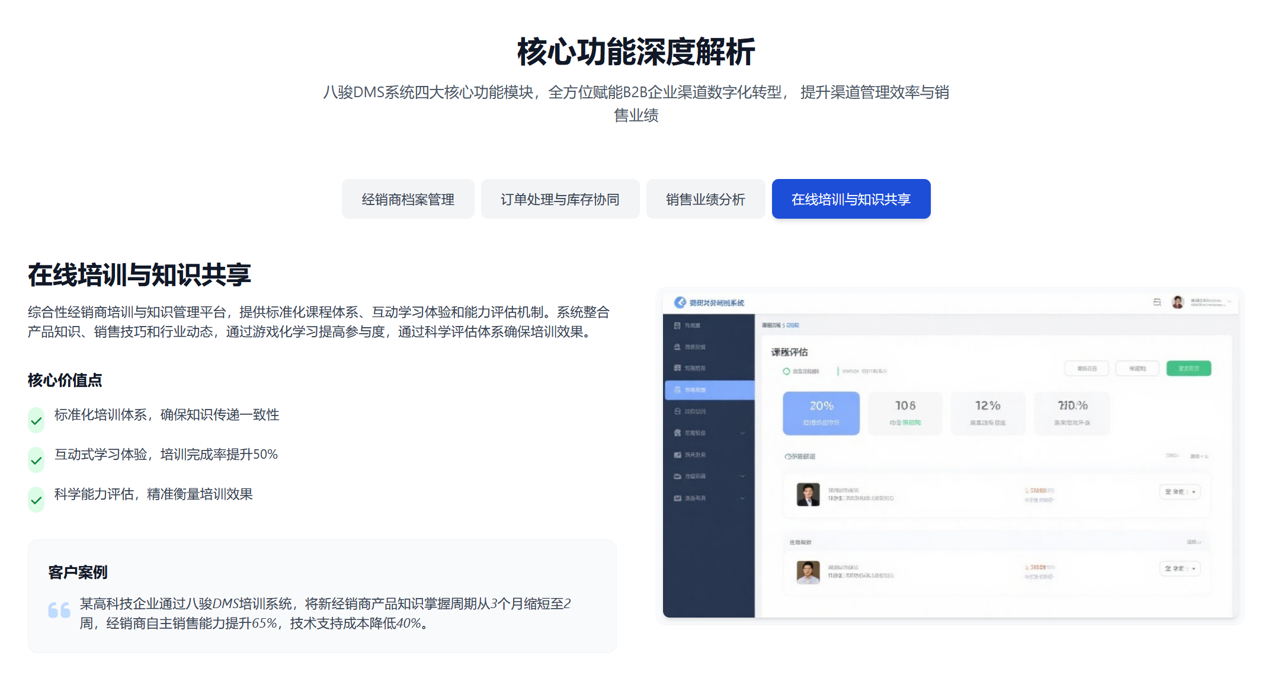This screenshot has height=697, width=1278.
Task: Click the logo icon in the dashboard sidebar header
Action: [681, 302]
